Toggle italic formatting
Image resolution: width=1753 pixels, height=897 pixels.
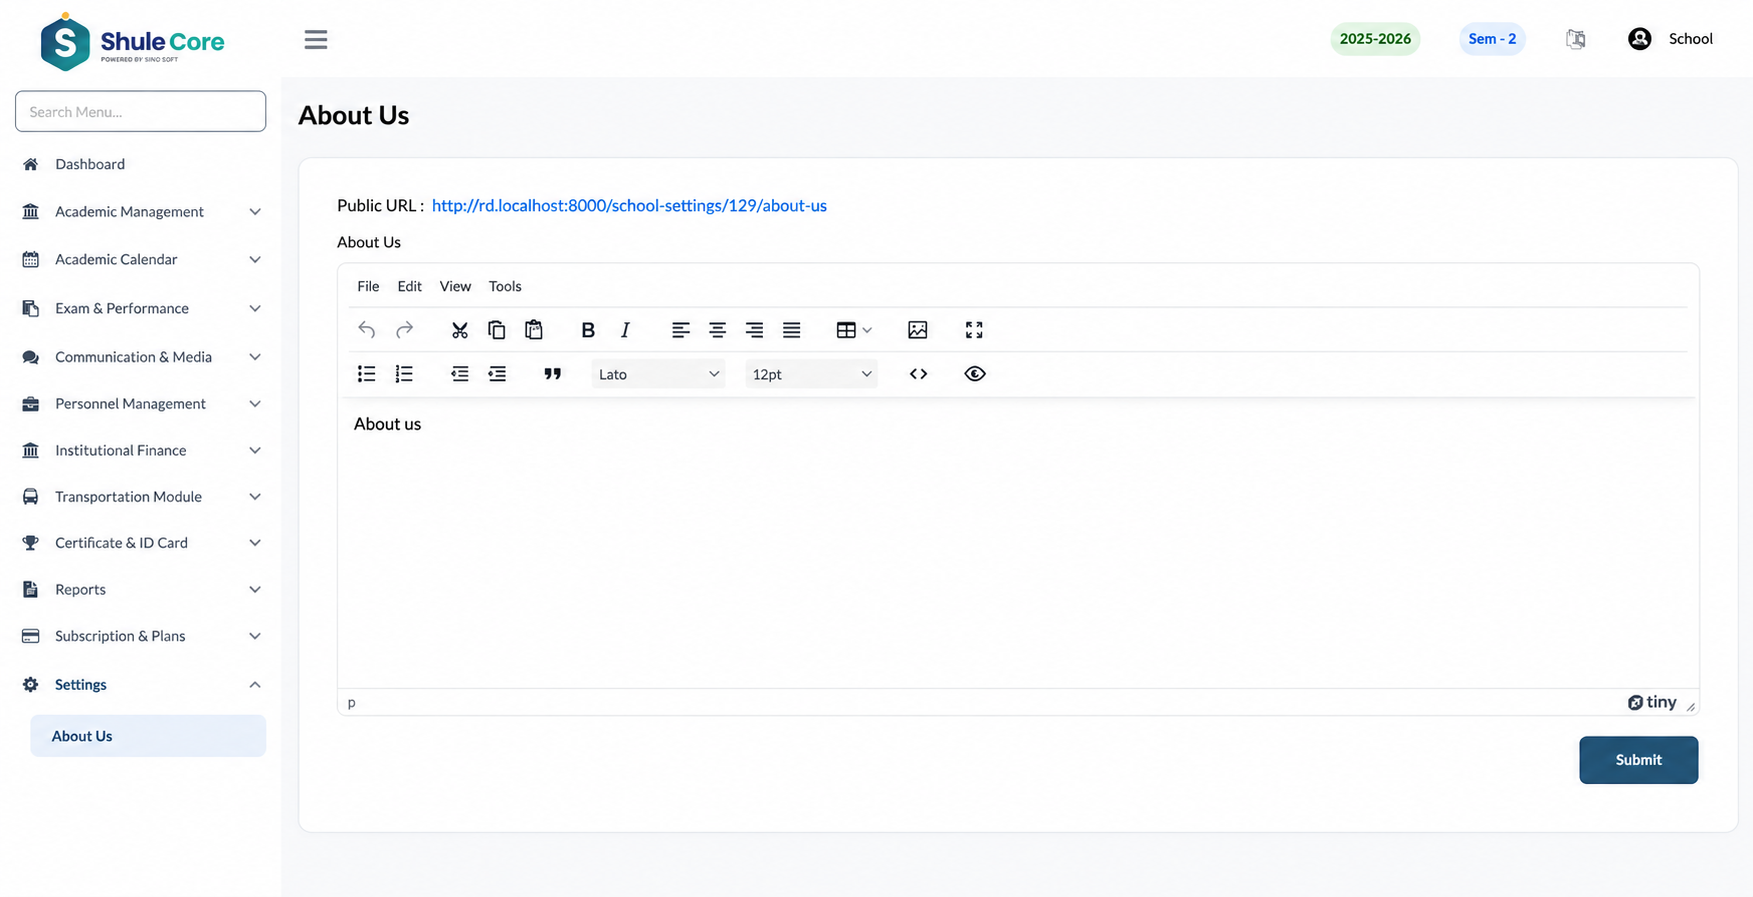click(625, 330)
